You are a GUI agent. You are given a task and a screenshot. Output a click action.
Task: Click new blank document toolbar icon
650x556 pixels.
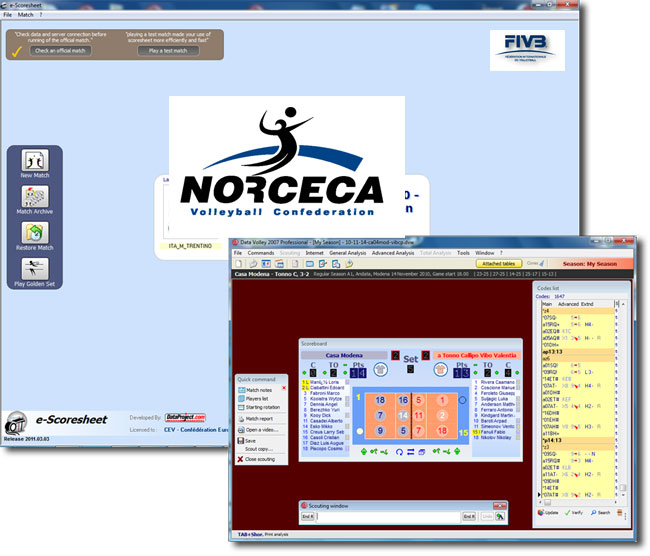(239, 264)
